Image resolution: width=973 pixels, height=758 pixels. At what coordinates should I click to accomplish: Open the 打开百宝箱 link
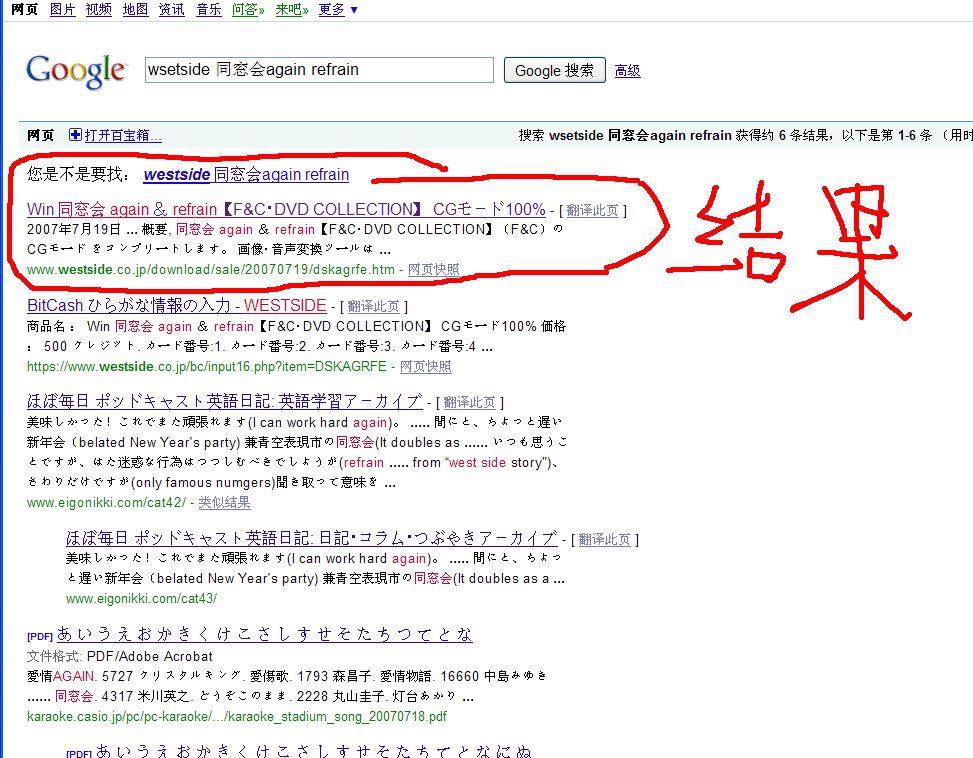[x=123, y=135]
